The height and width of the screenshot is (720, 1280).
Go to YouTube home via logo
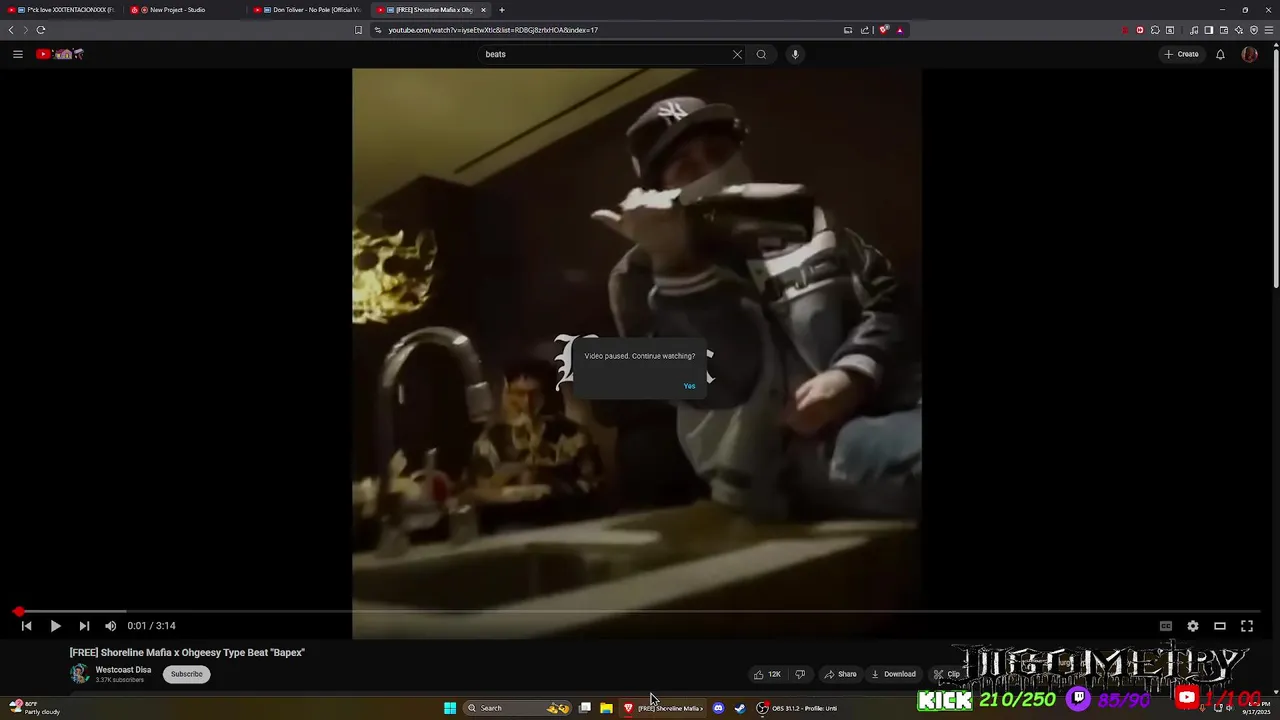point(60,54)
